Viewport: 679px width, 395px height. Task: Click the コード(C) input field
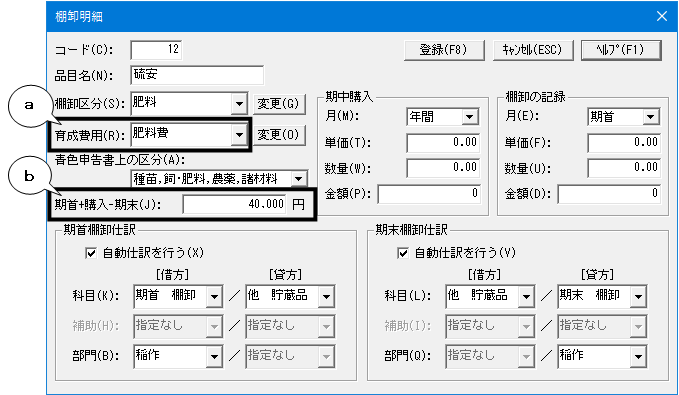point(156,49)
